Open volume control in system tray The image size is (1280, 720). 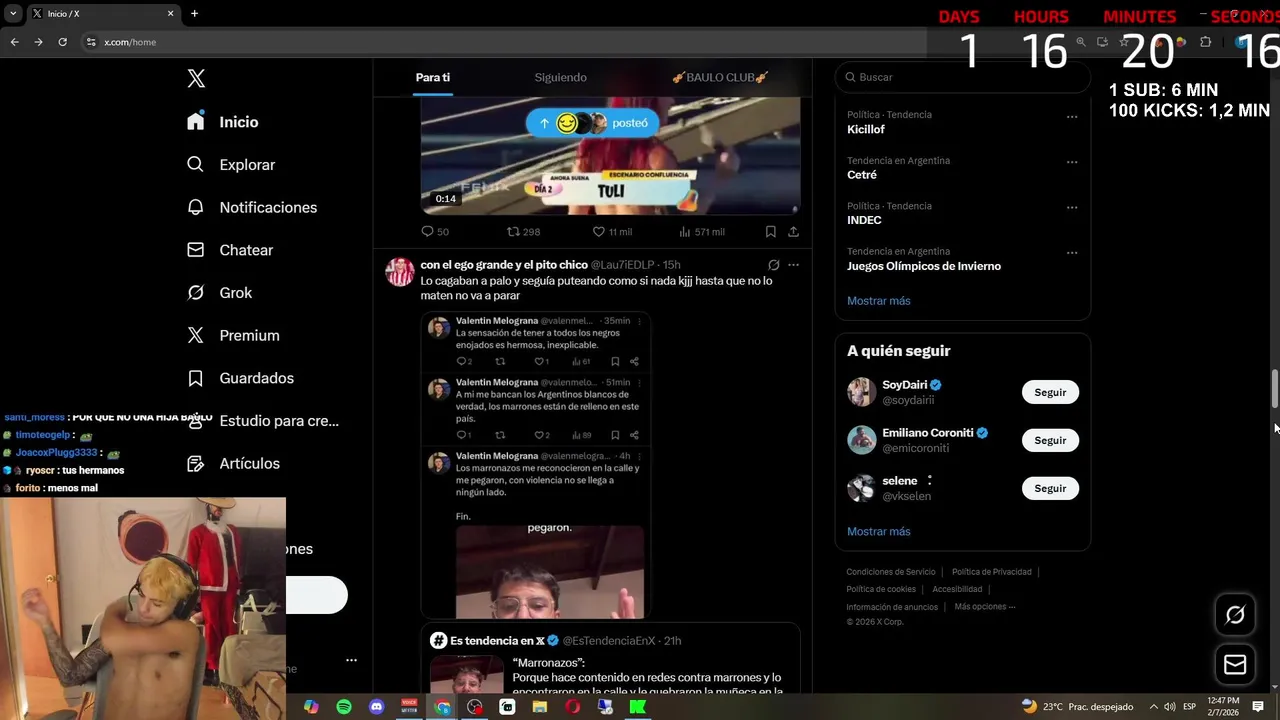pyautogui.click(x=1170, y=707)
